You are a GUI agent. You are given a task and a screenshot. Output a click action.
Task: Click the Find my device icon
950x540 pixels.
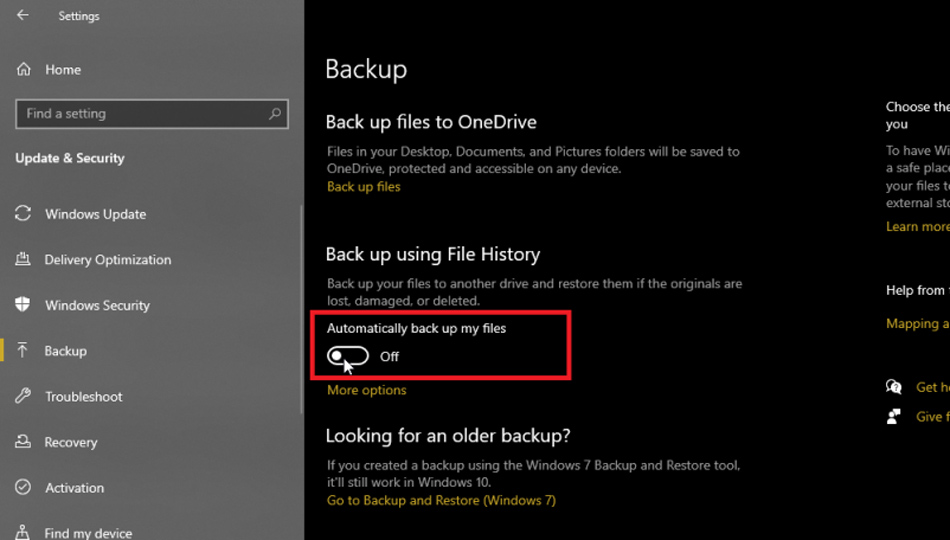point(23,532)
